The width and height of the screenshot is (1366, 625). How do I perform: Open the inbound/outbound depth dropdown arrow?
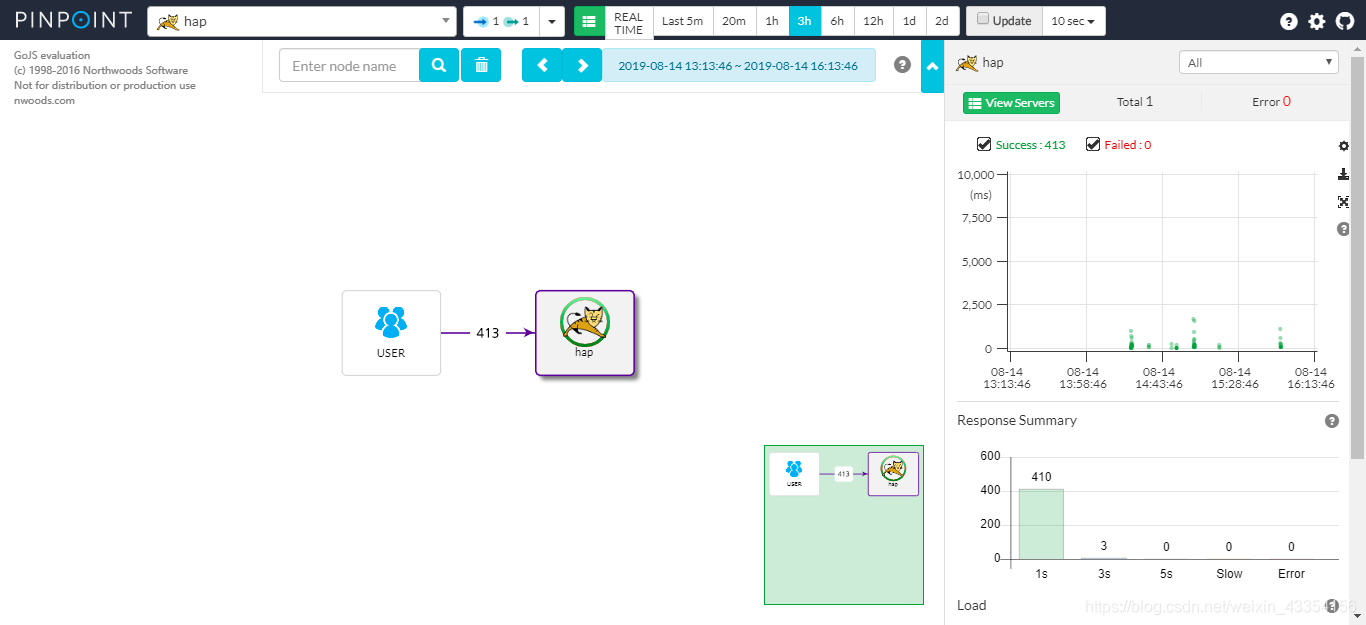point(552,21)
